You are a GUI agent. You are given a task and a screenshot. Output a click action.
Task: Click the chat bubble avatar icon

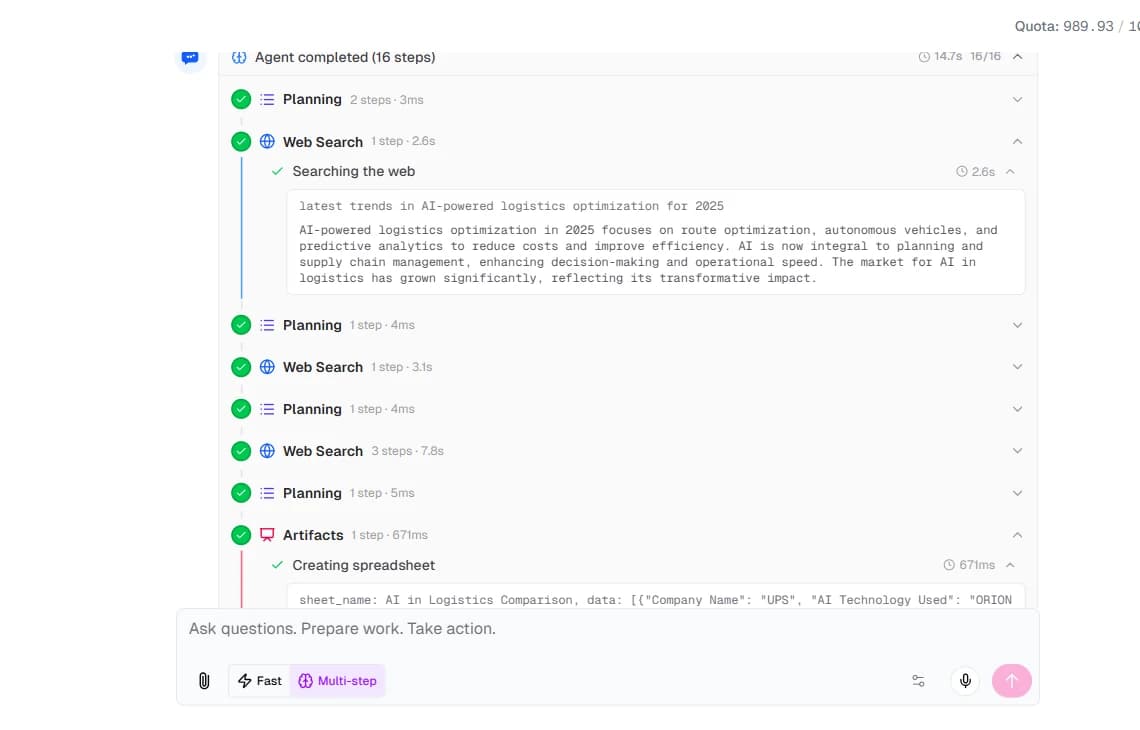tap(190, 57)
